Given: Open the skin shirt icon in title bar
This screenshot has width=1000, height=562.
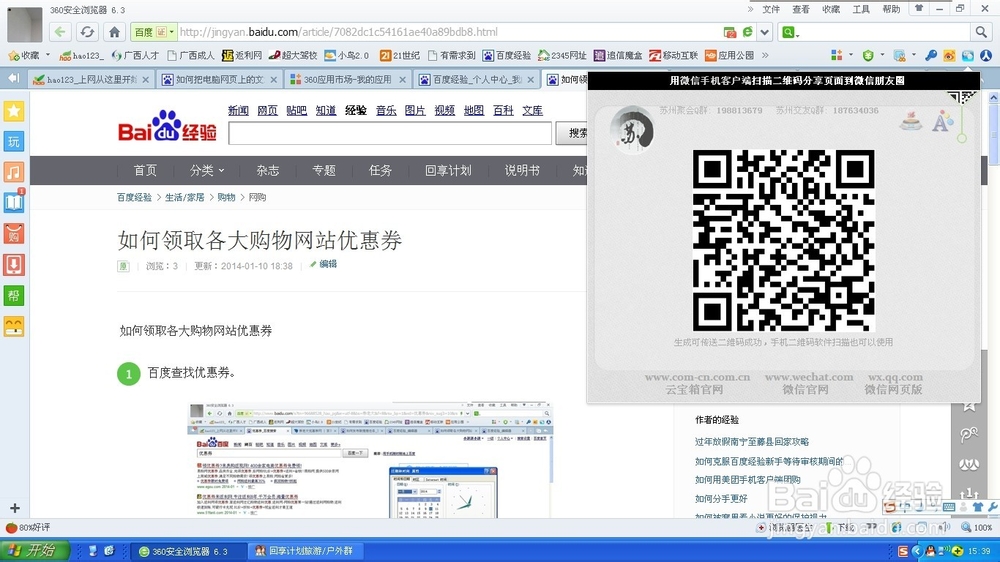Looking at the screenshot, I should [919, 9].
